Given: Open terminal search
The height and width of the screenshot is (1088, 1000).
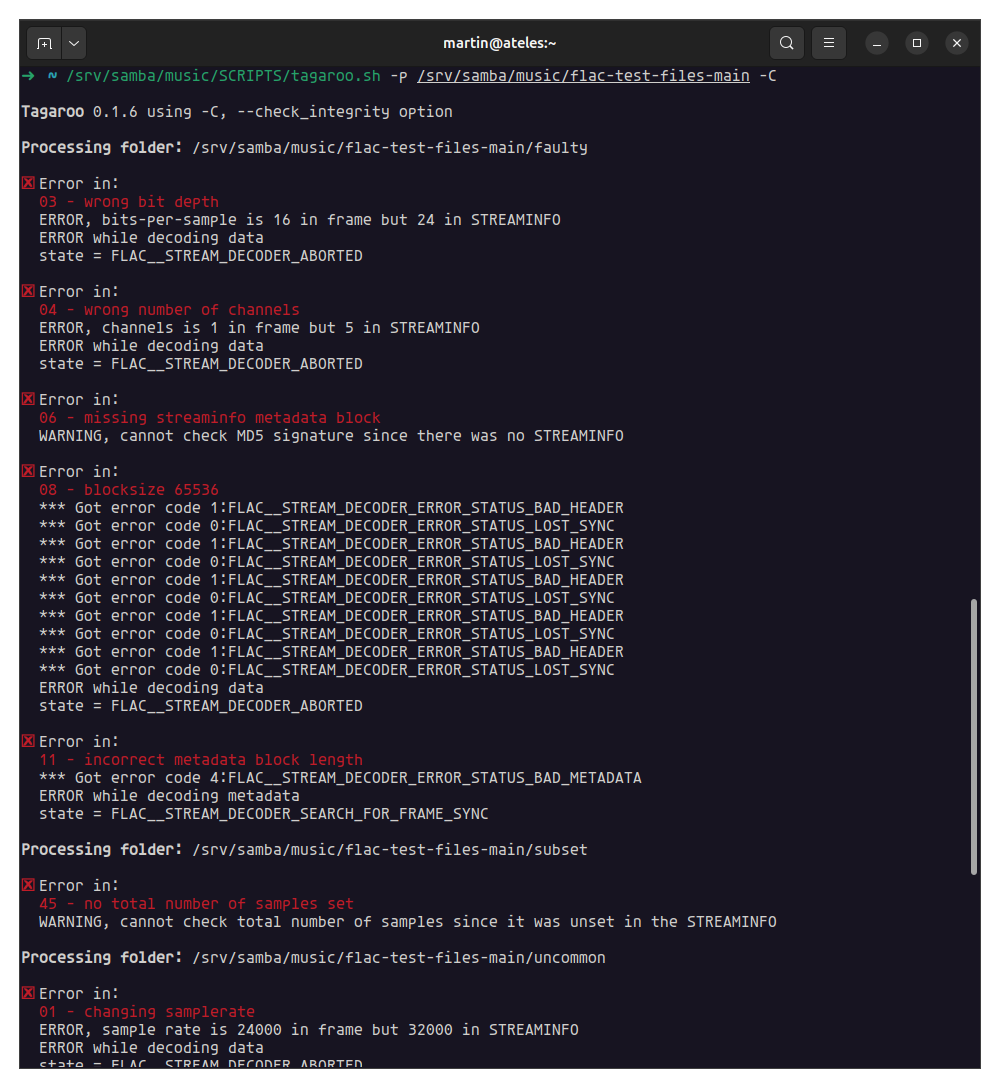Looking at the screenshot, I should (787, 43).
